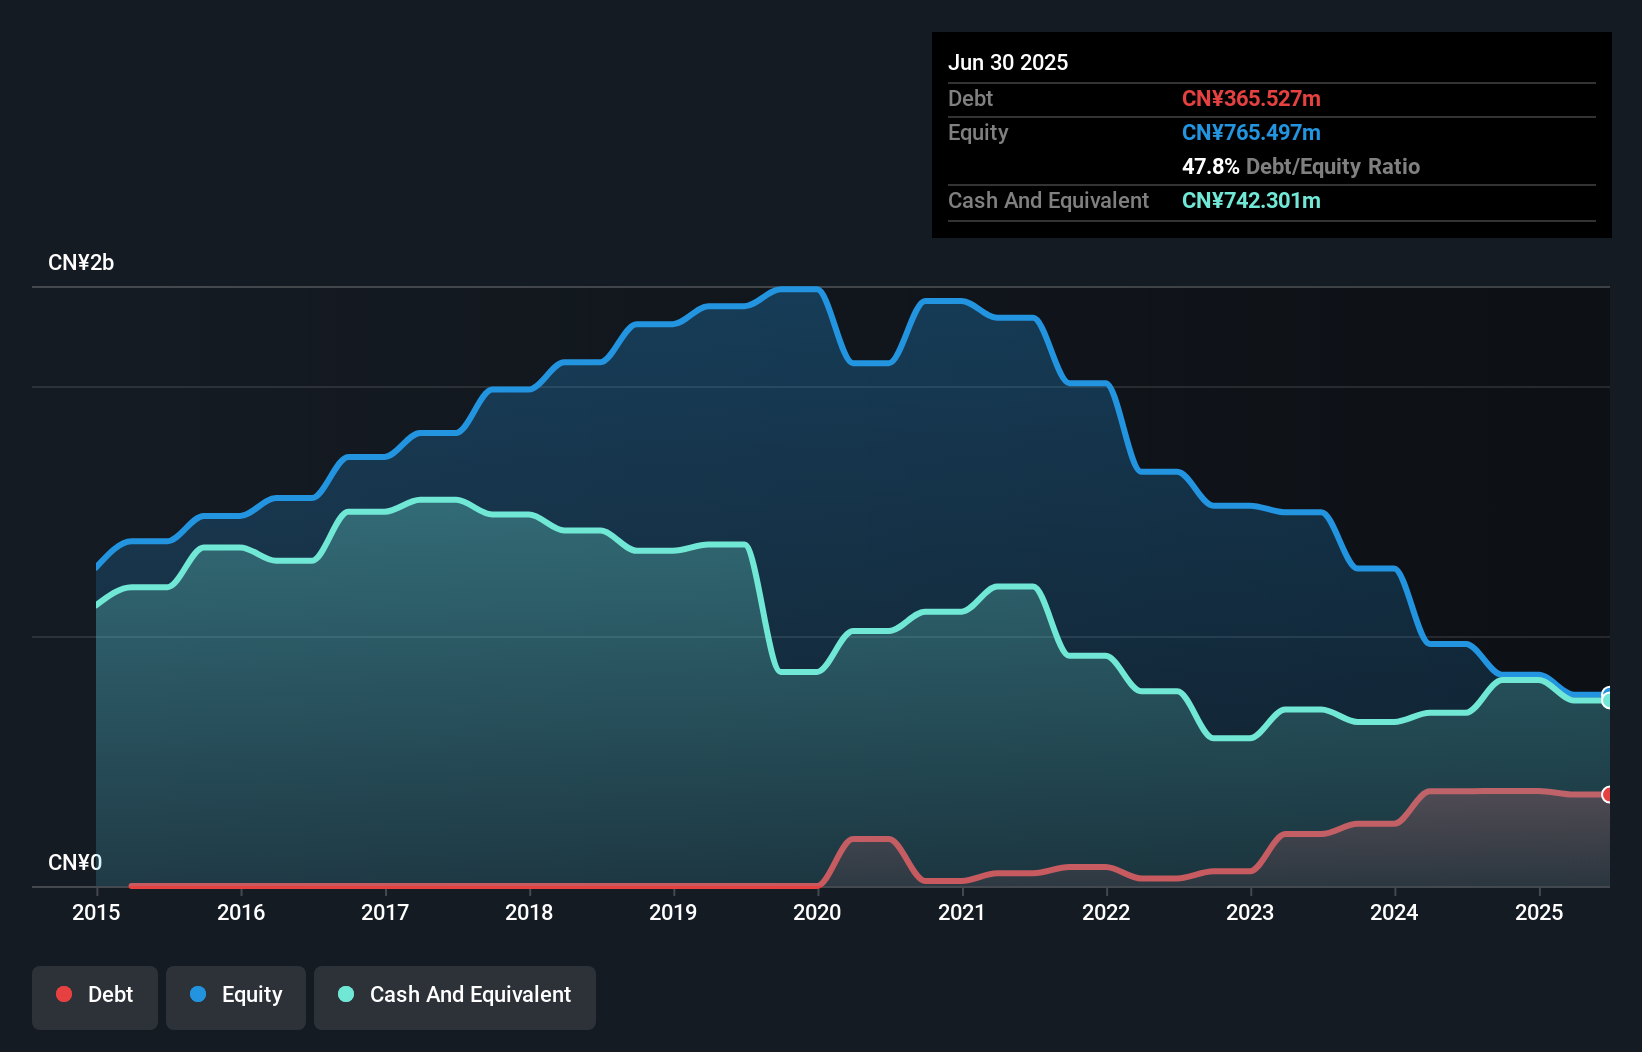Toggle the Cash And Equivalent series visibility
Screen dimensions: 1642x1052
[x=454, y=996]
